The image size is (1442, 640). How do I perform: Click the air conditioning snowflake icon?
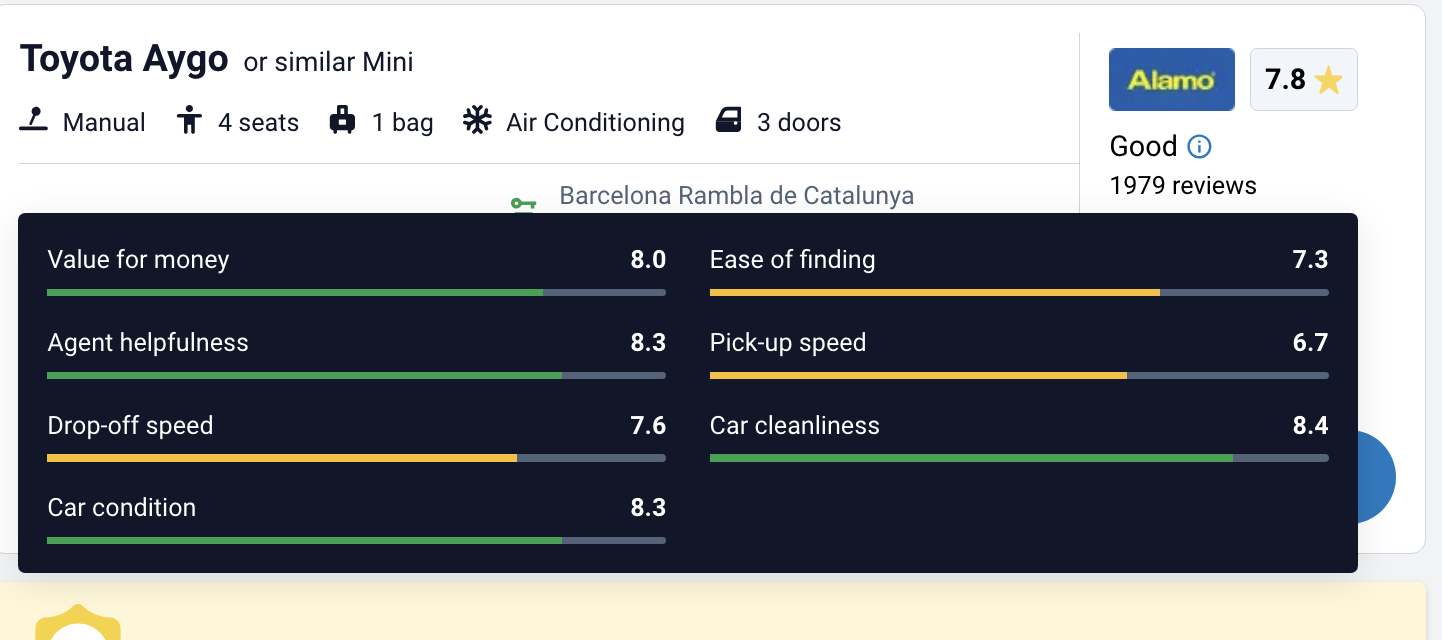point(477,122)
